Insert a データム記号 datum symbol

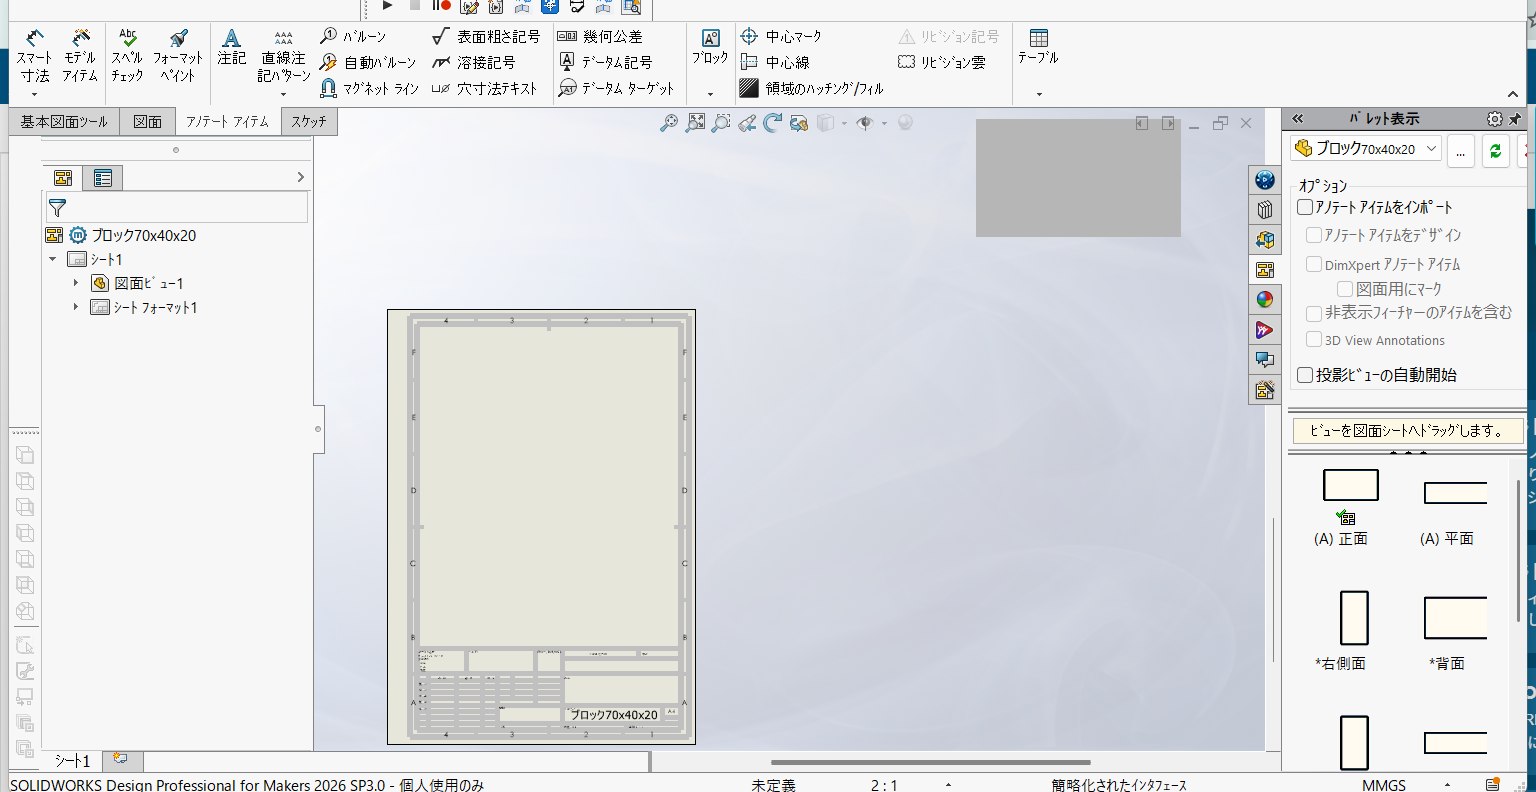click(604, 62)
